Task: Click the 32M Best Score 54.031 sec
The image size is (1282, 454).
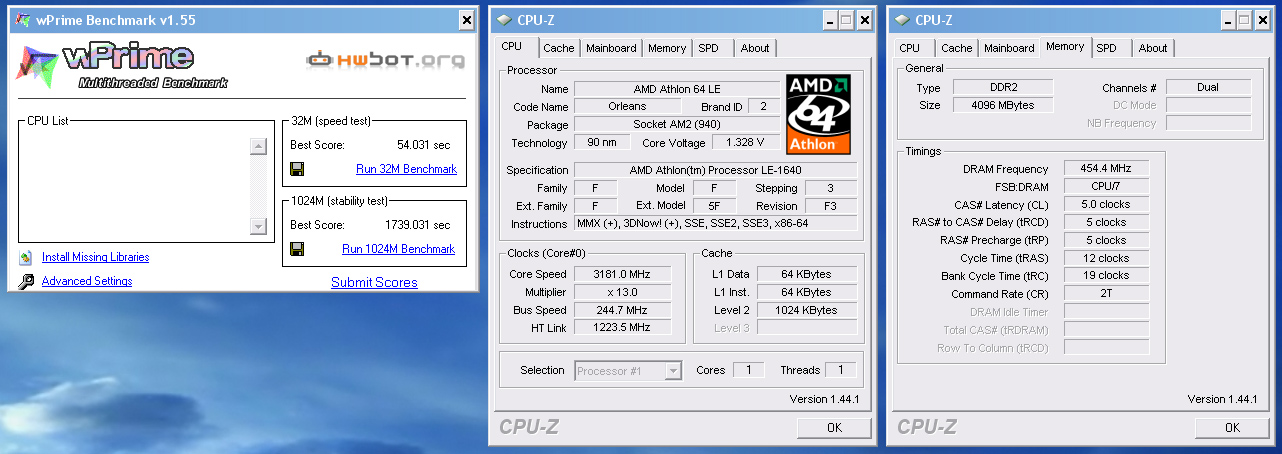Action: click(x=424, y=144)
